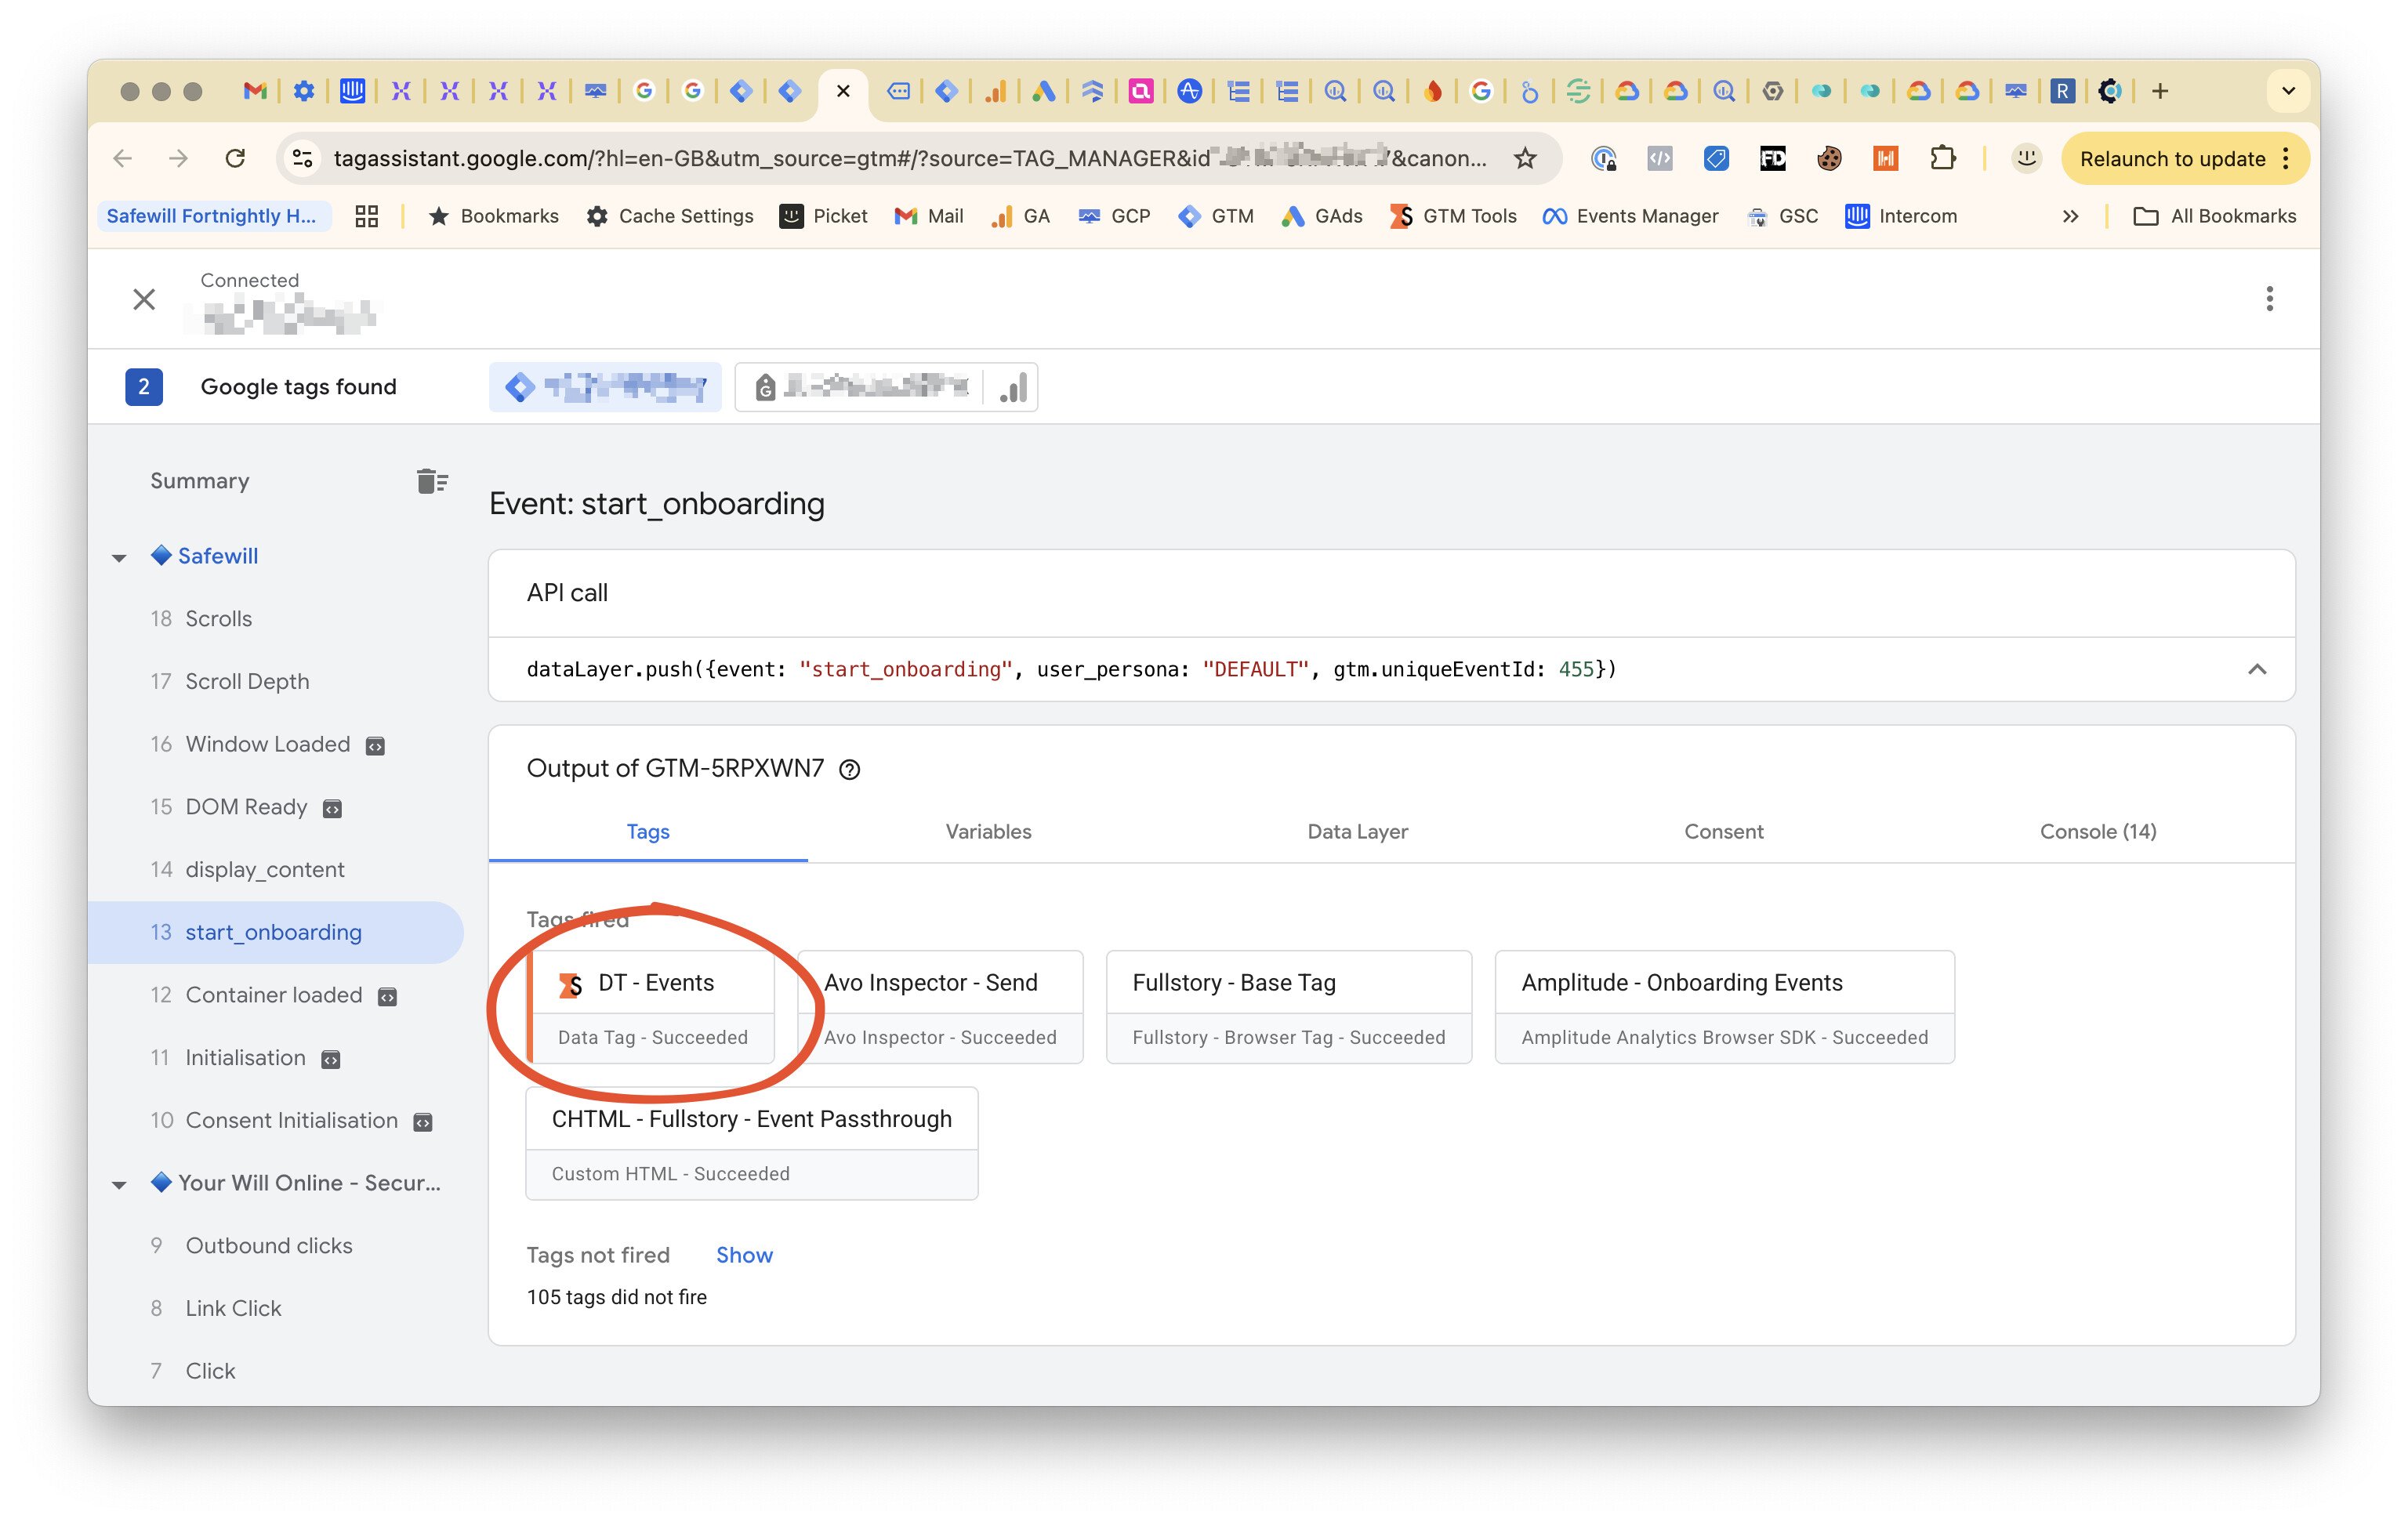Open the help icon beside Output of GTM-5RPXWN7

(x=849, y=769)
